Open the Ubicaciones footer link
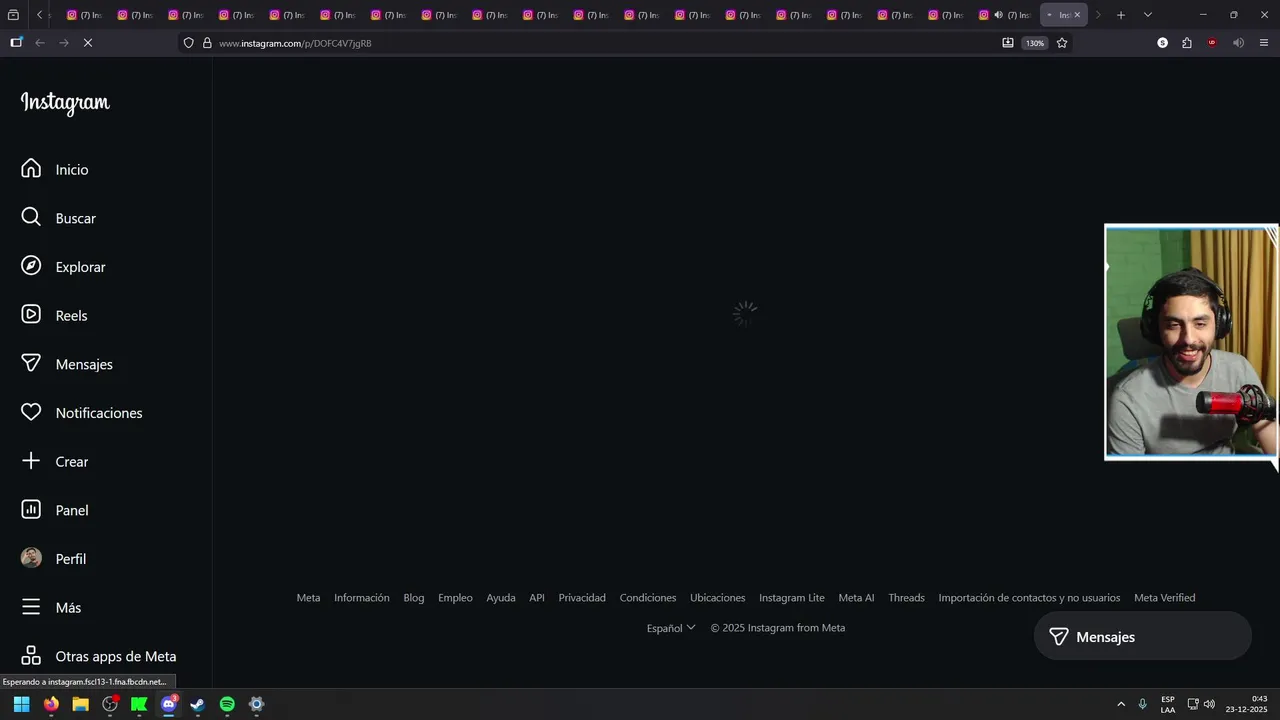The image size is (1280, 720). tap(718, 598)
